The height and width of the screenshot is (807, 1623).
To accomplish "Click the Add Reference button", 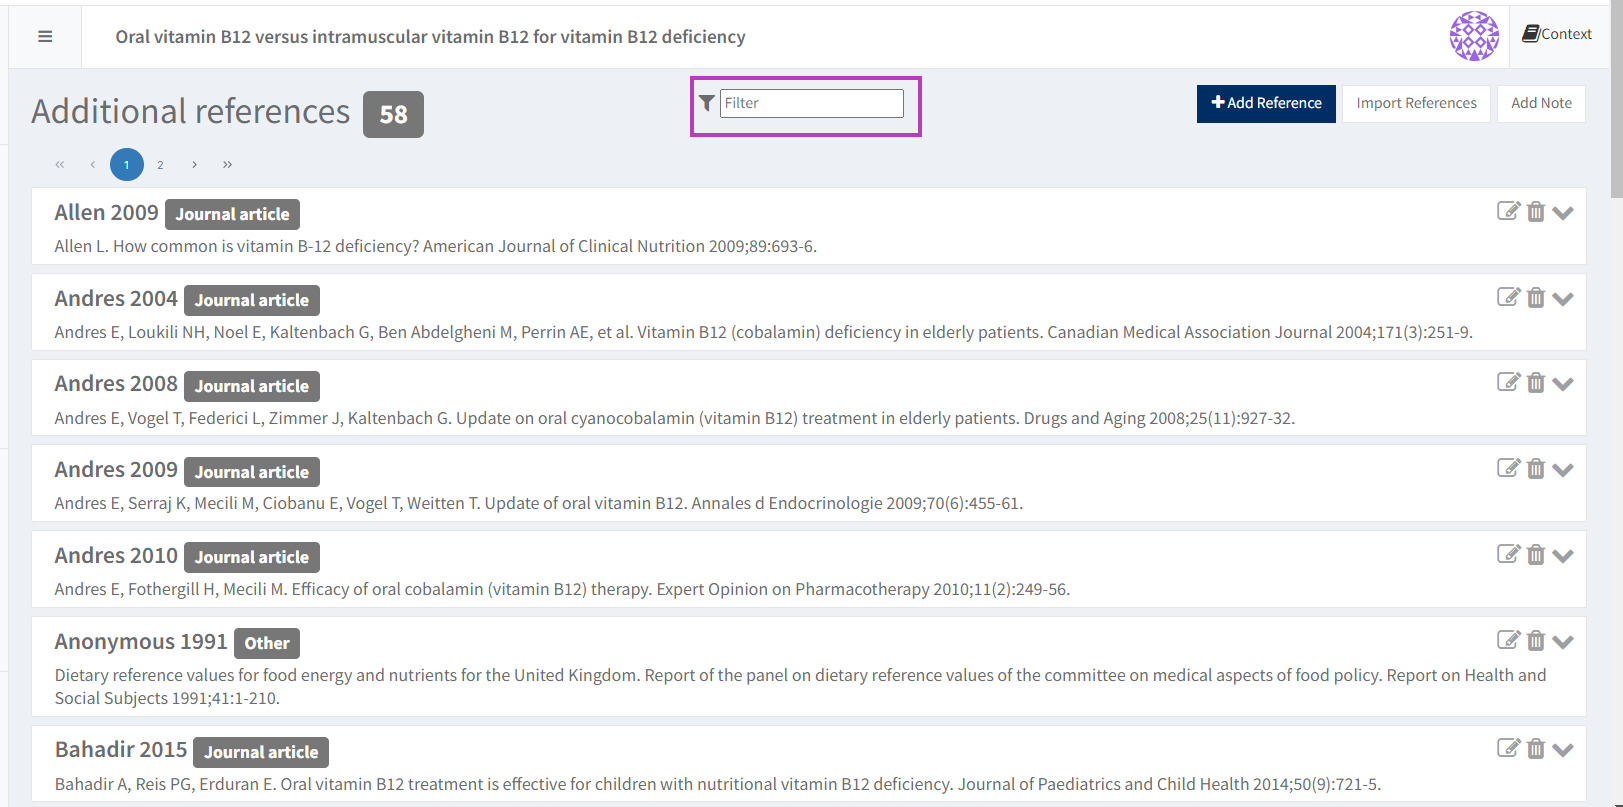I will point(1265,103).
